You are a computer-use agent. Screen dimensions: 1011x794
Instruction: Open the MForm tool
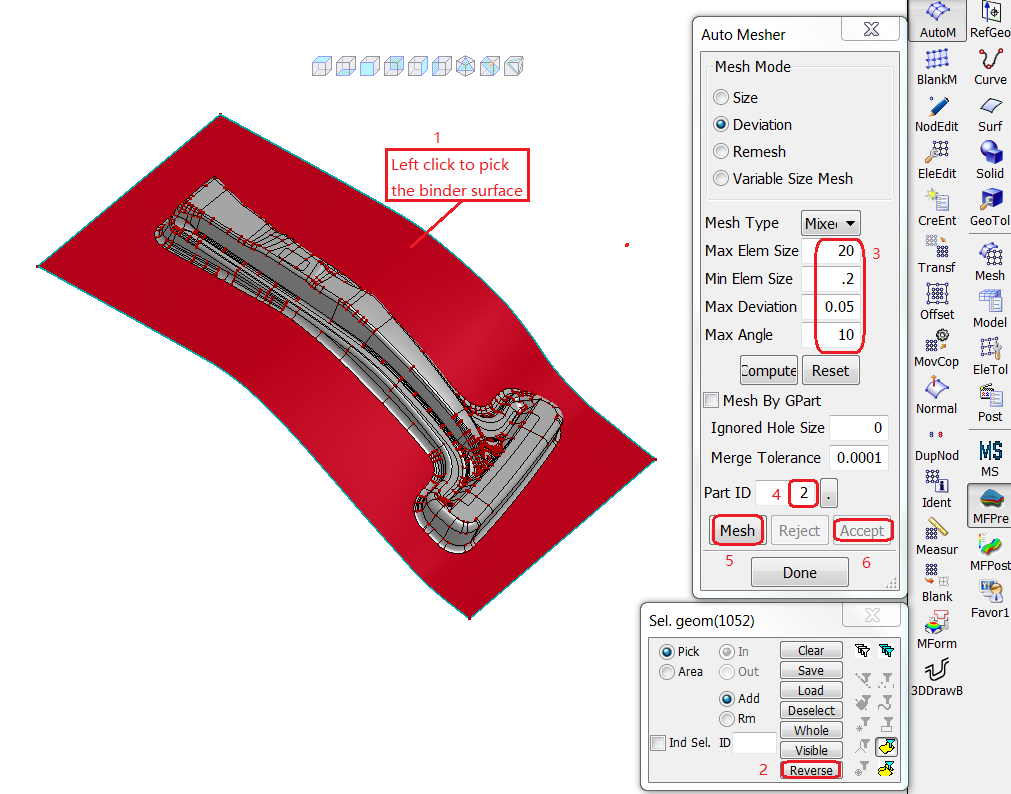[x=937, y=632]
